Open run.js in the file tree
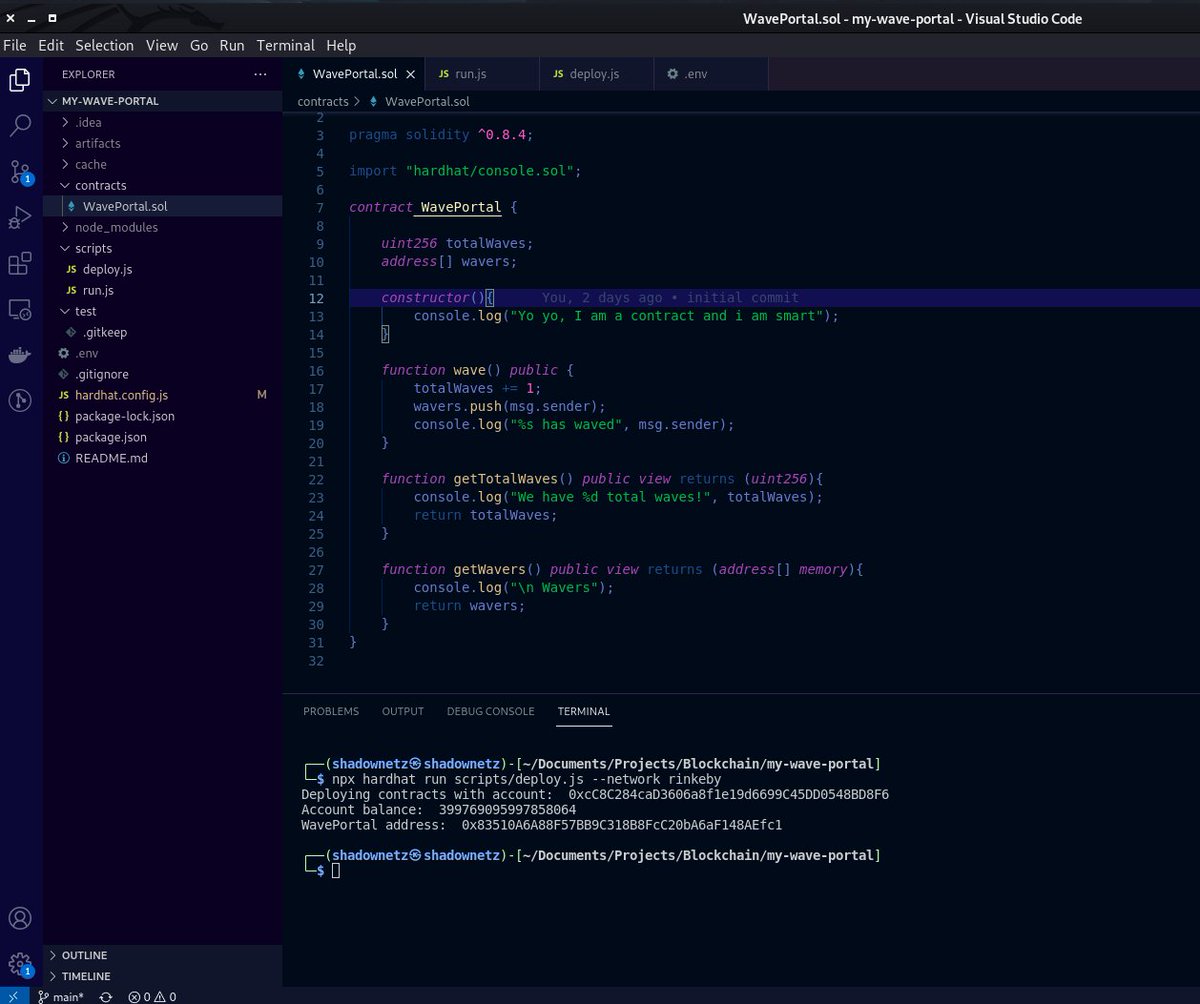Viewport: 1200px width, 1004px height. click(x=163, y=290)
